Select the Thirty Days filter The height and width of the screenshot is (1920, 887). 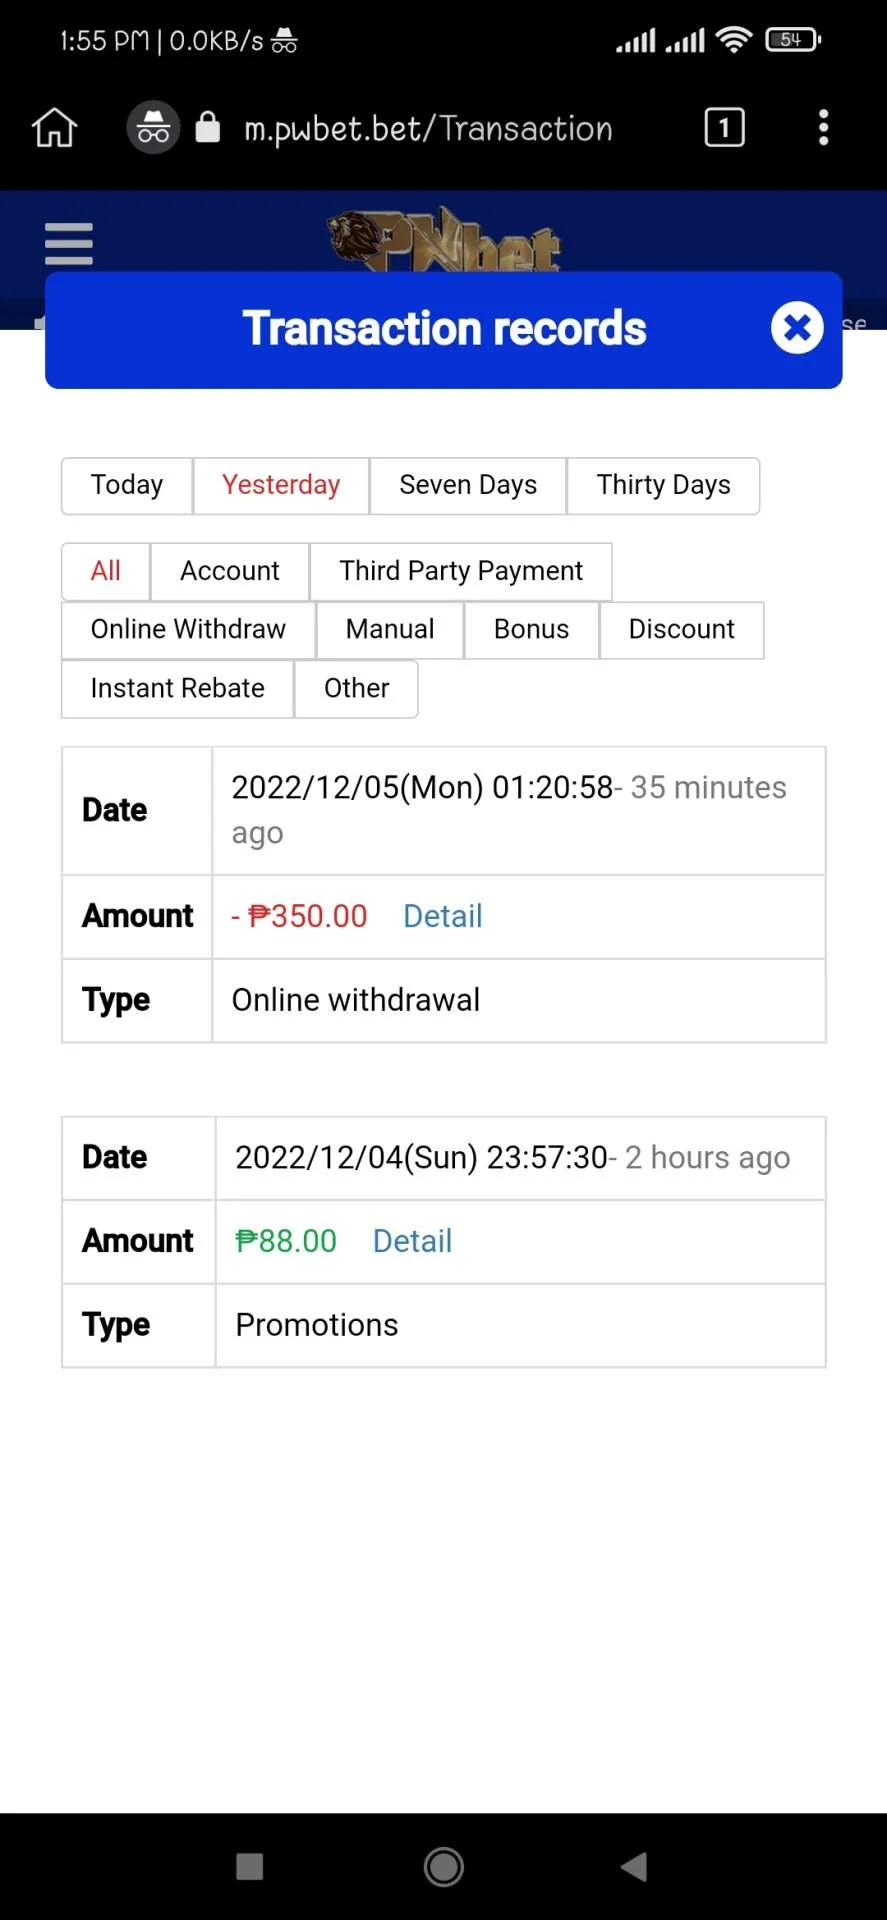pyautogui.click(x=664, y=486)
